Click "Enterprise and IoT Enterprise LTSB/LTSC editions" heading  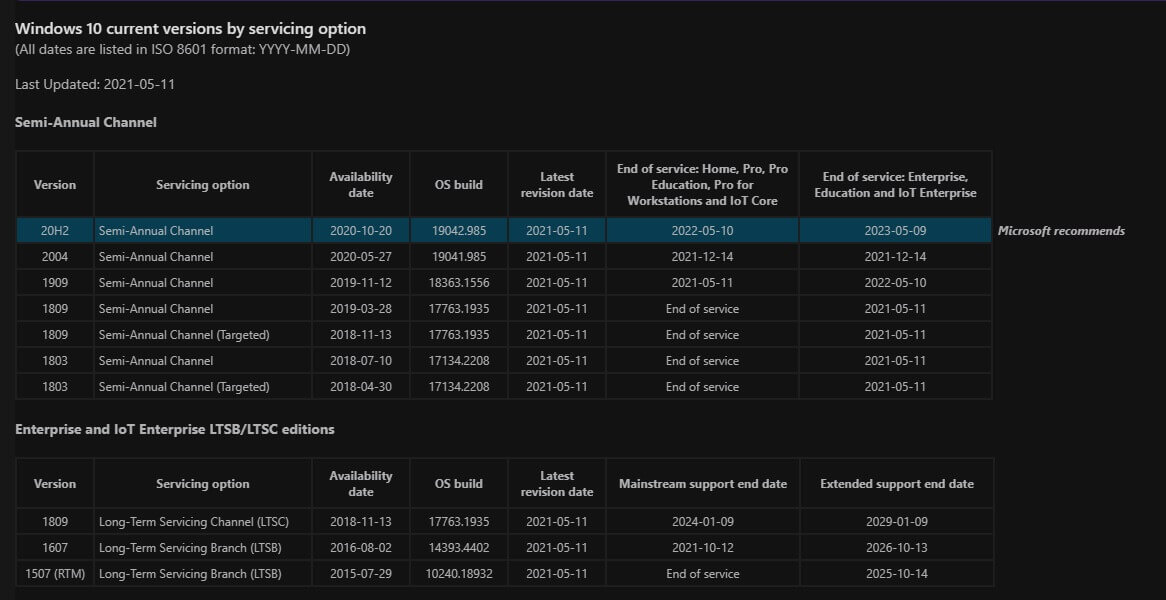(175, 430)
